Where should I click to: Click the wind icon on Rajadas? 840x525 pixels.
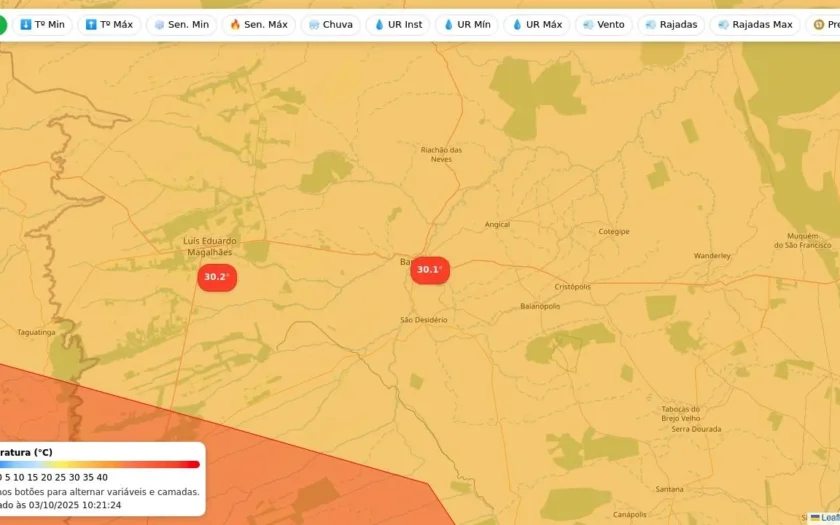coord(651,25)
